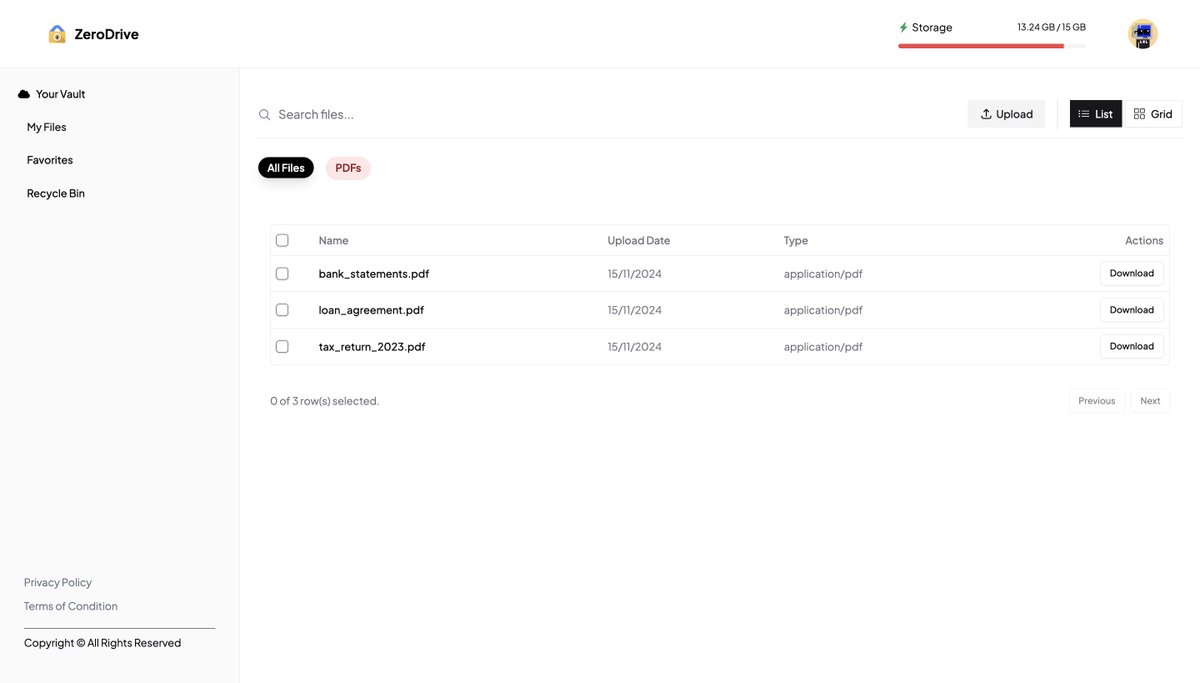Select the PDFs filter chip
Viewport: 1200px width, 683px height.
click(348, 168)
